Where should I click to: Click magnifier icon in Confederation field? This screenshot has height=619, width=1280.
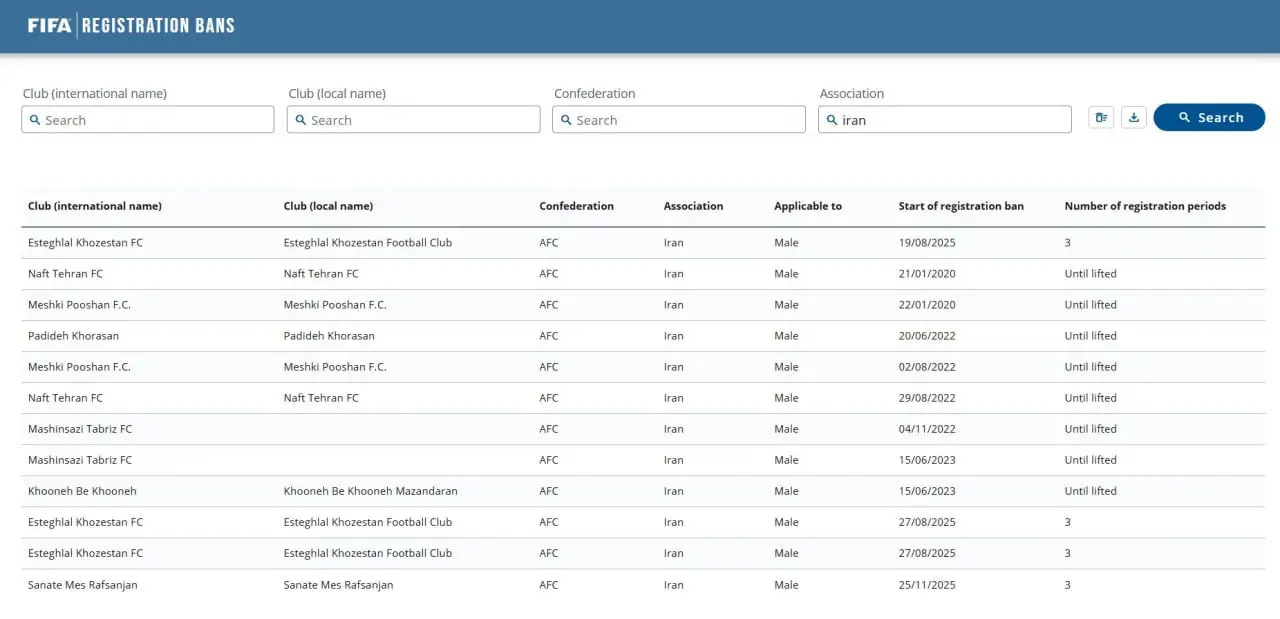pos(566,120)
